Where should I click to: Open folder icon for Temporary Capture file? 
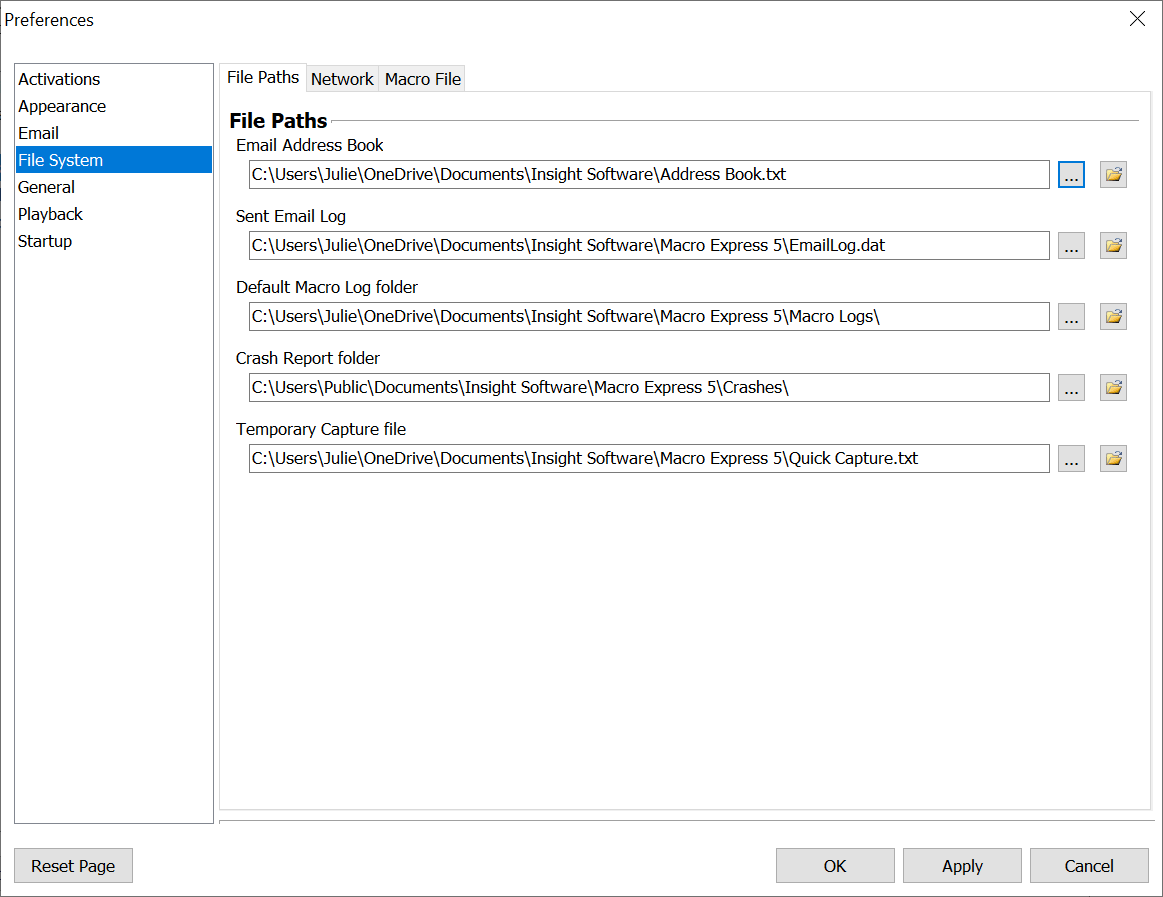coord(1113,458)
